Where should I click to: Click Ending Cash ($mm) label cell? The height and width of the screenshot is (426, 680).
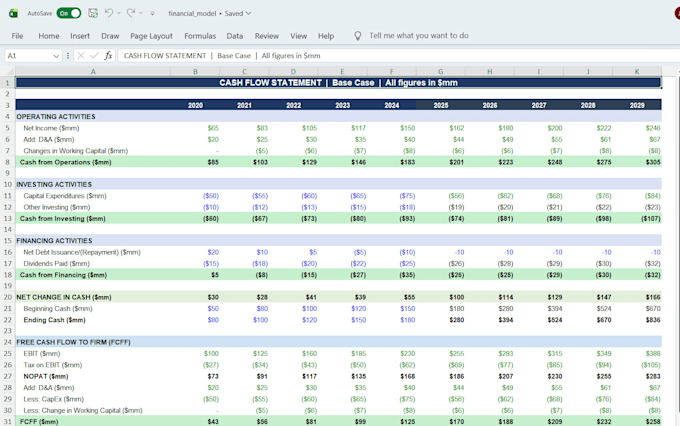pyautogui.click(x=54, y=320)
